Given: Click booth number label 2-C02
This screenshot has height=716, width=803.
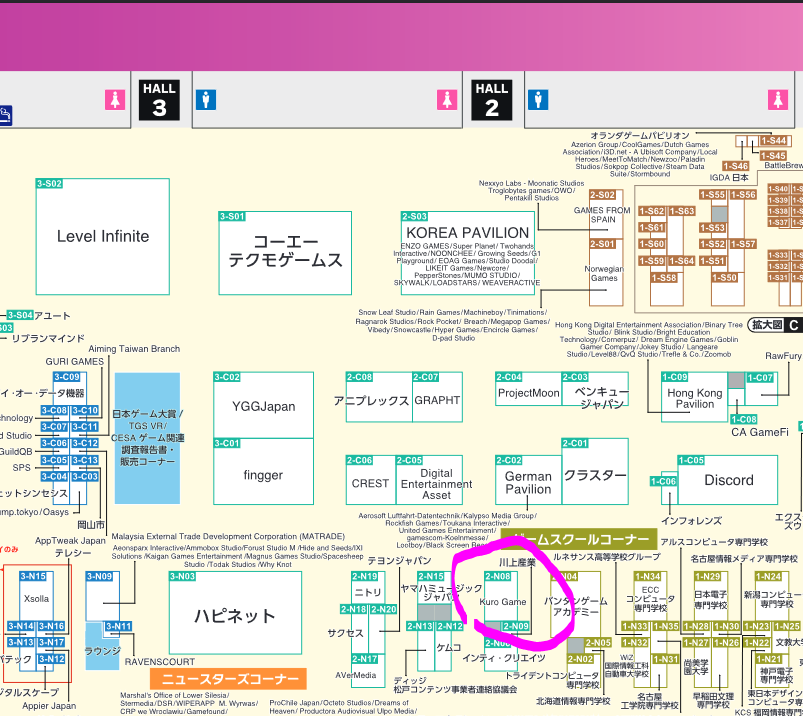Looking at the screenshot, I should 509,460.
